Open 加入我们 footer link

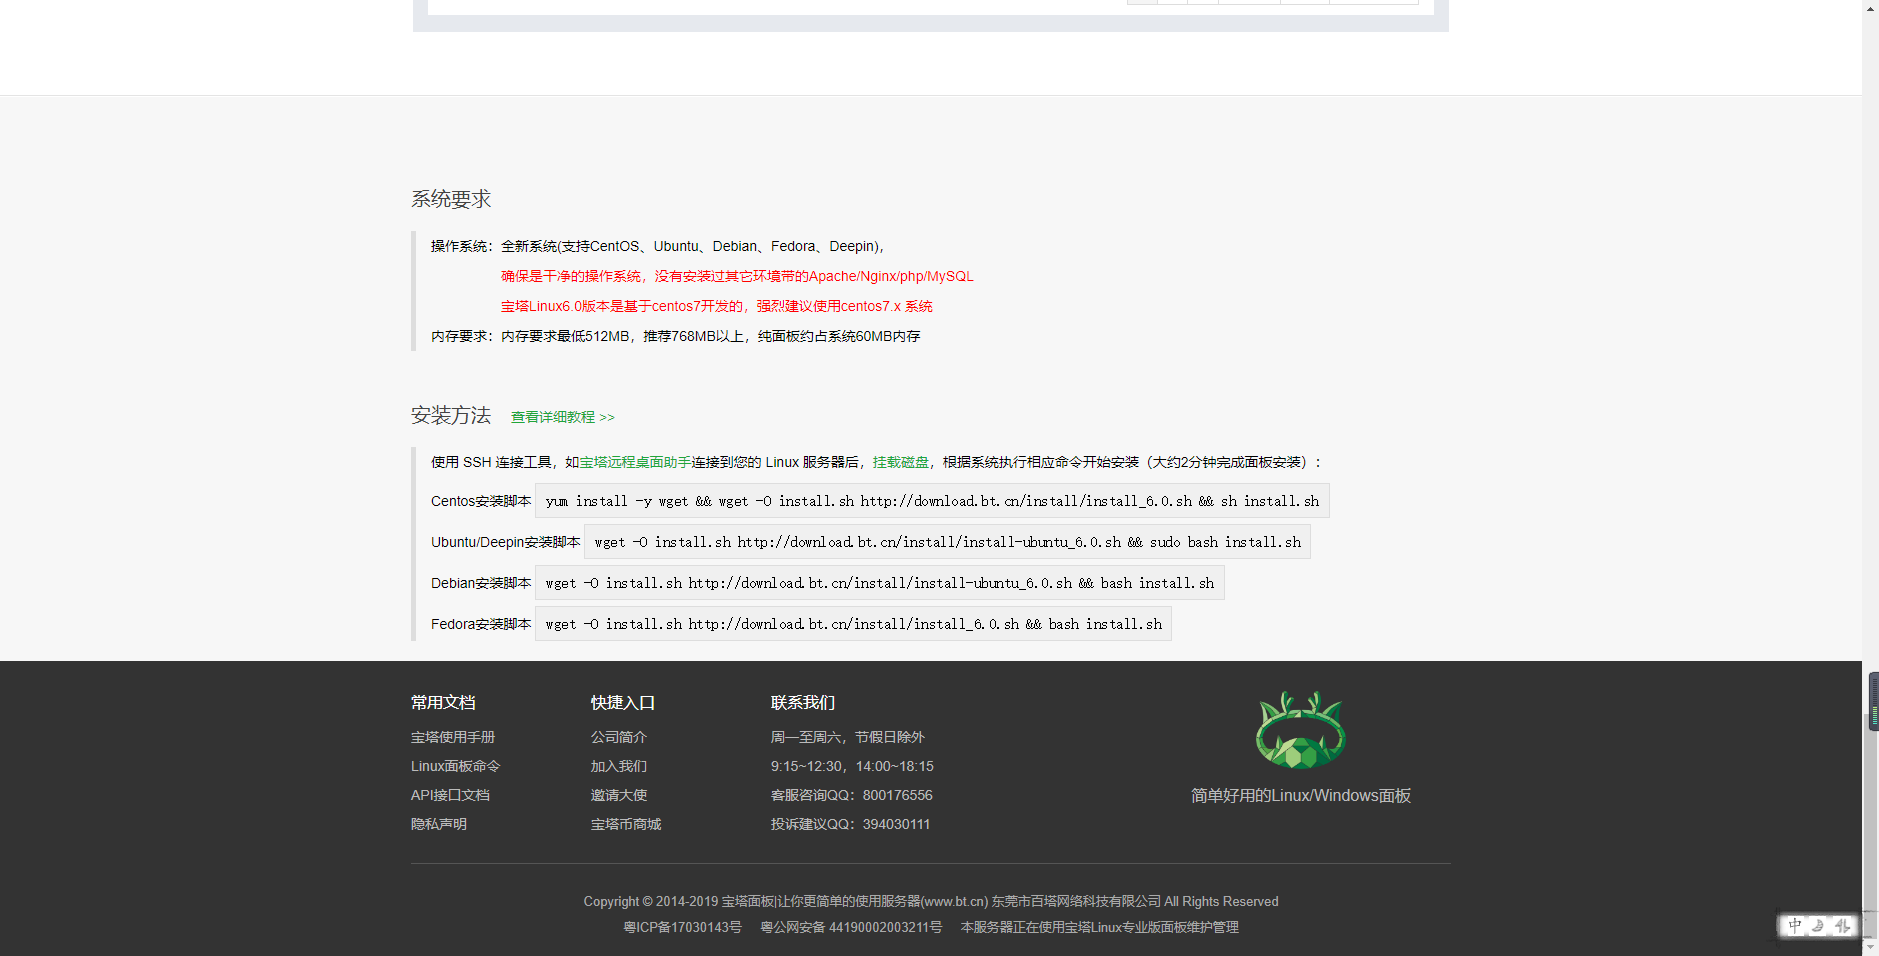pyautogui.click(x=619, y=766)
